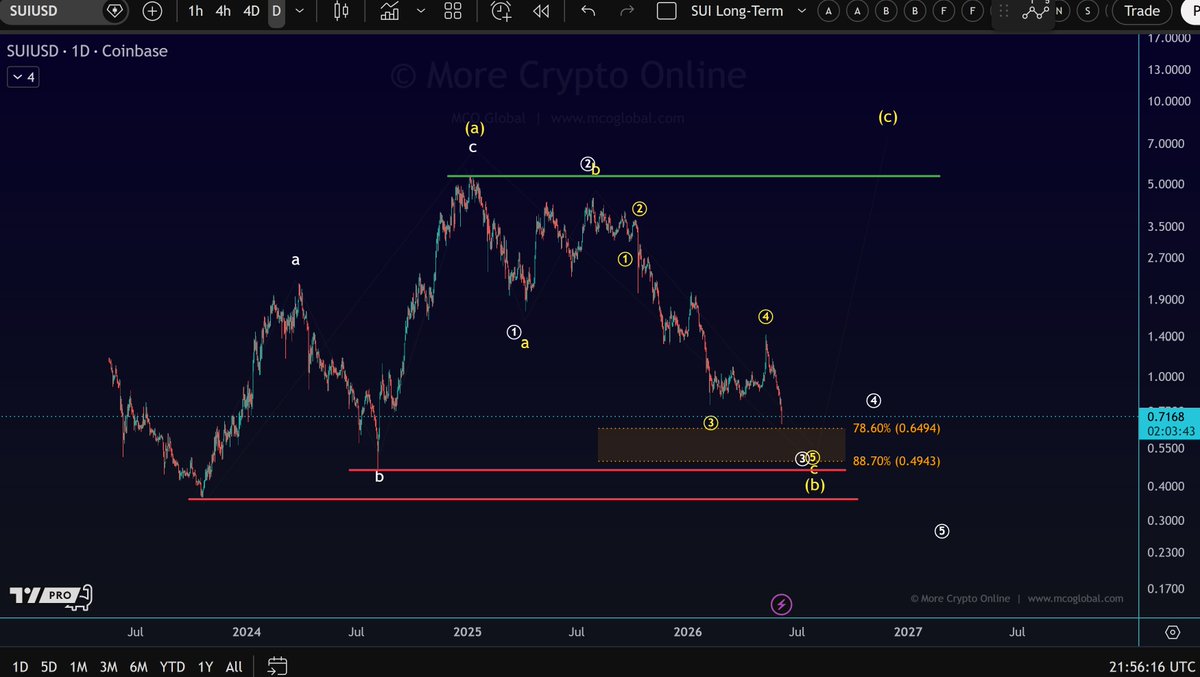Select the yellow (c) wave label
The width and height of the screenshot is (1200, 677).
tap(888, 116)
